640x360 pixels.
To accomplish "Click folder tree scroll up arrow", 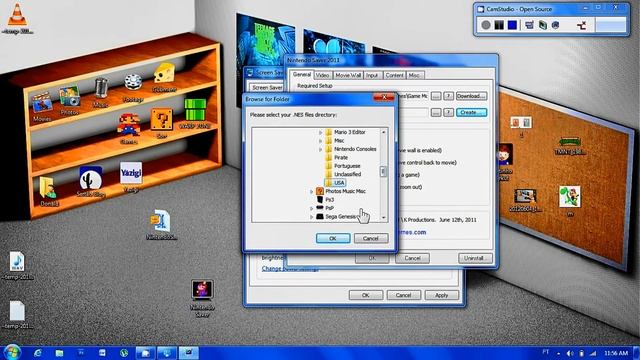I will click(x=383, y=132).
